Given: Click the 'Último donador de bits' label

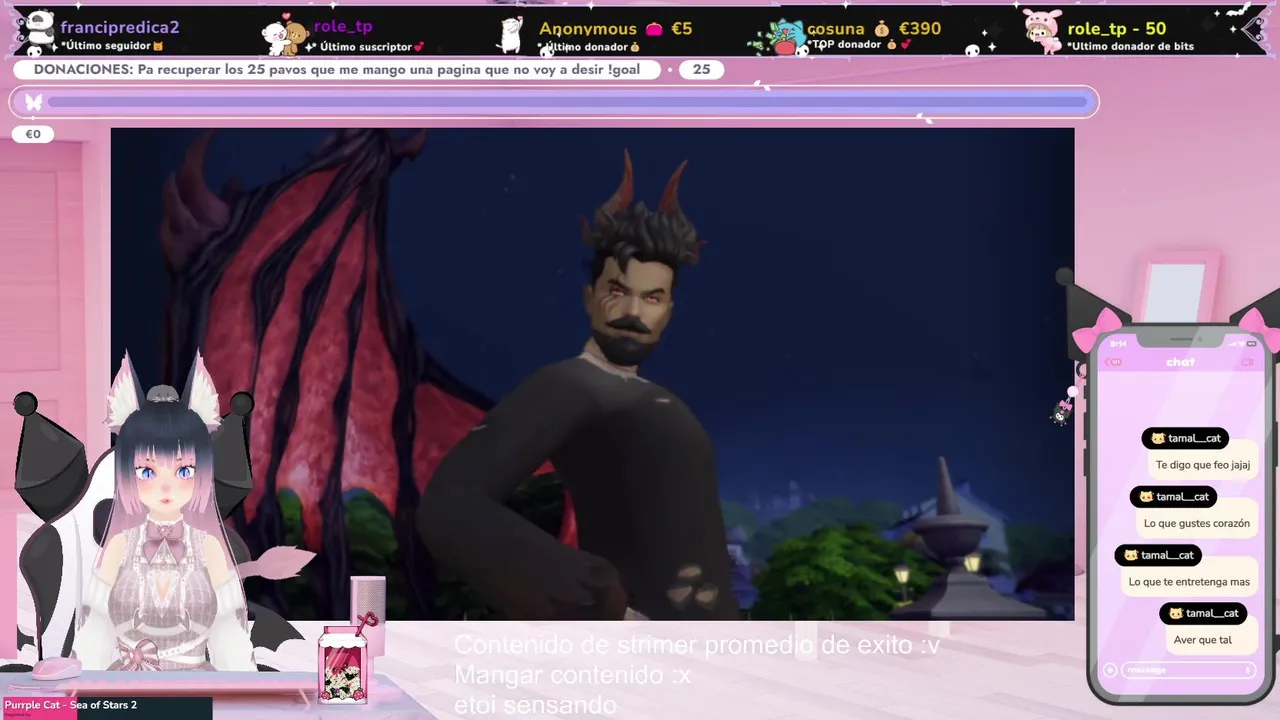Looking at the screenshot, I should (x=1130, y=47).
